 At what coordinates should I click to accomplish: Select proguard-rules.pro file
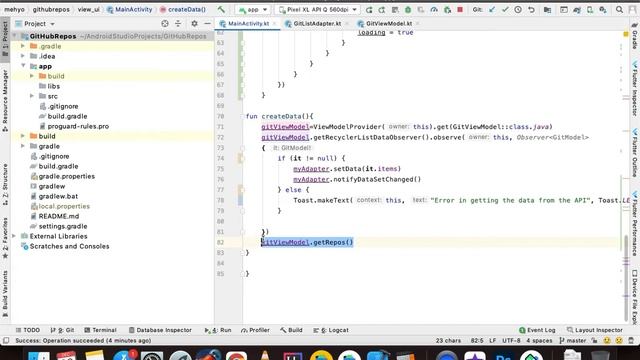coord(78,126)
